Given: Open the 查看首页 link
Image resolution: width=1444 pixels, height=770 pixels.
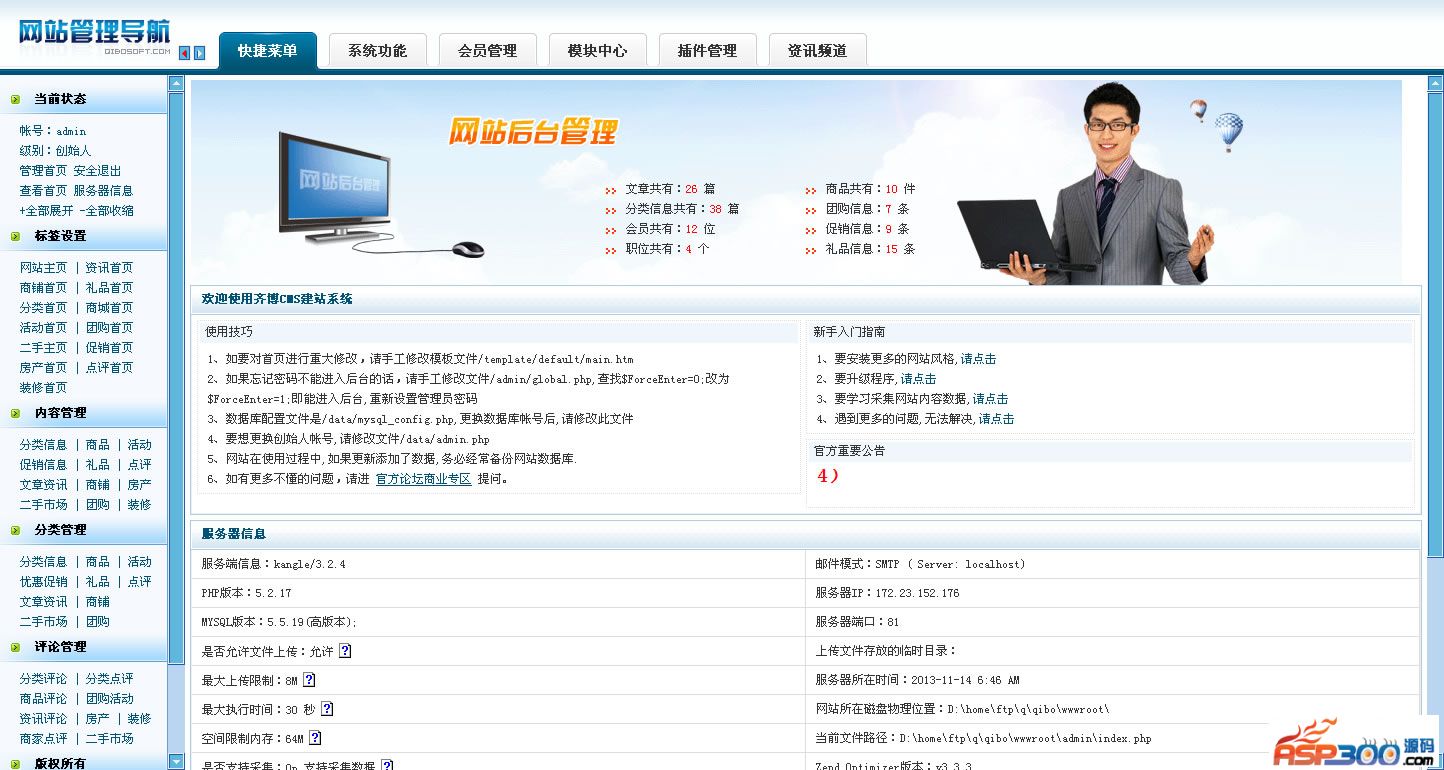Looking at the screenshot, I should [43, 191].
